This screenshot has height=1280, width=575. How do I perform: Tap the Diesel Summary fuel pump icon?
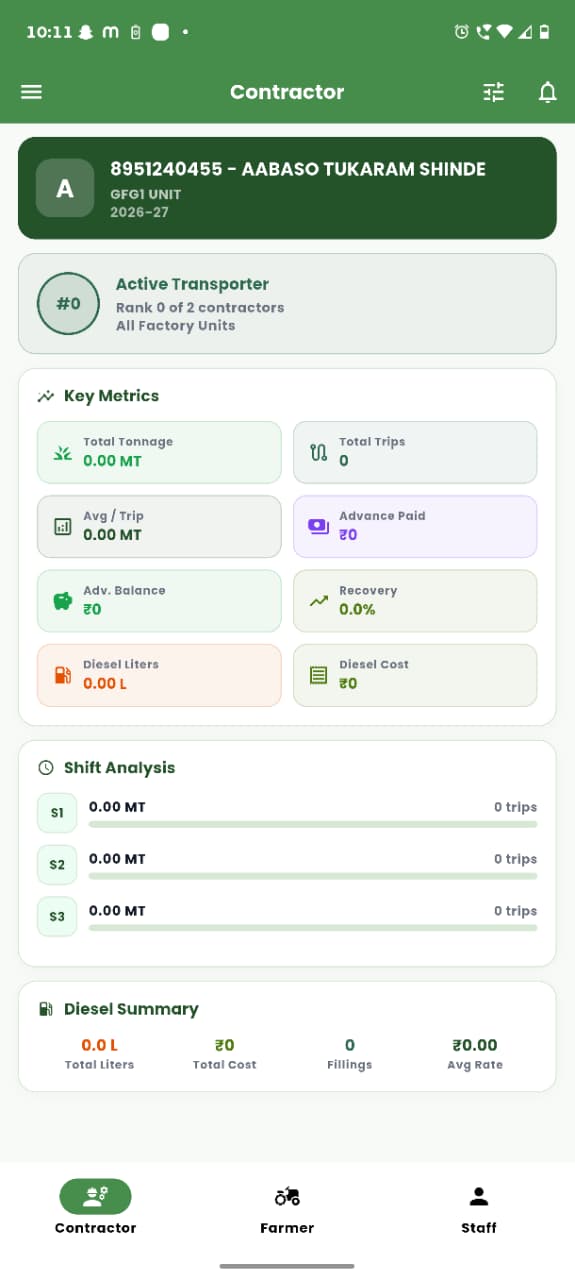(x=45, y=1009)
